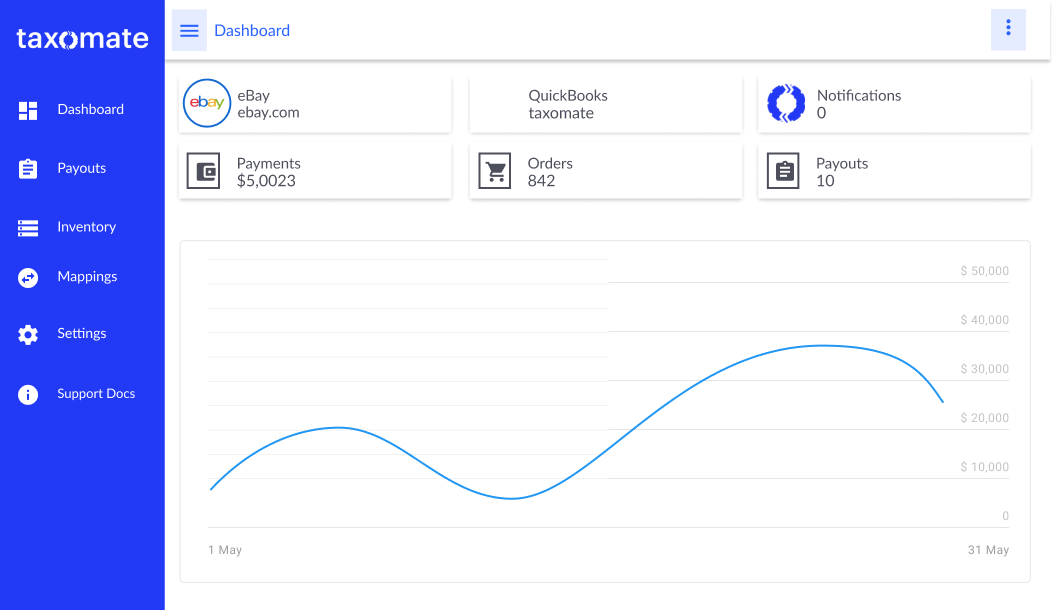This screenshot has width=1053, height=610.
Task: Click the Settings gear icon
Action: pos(28,335)
